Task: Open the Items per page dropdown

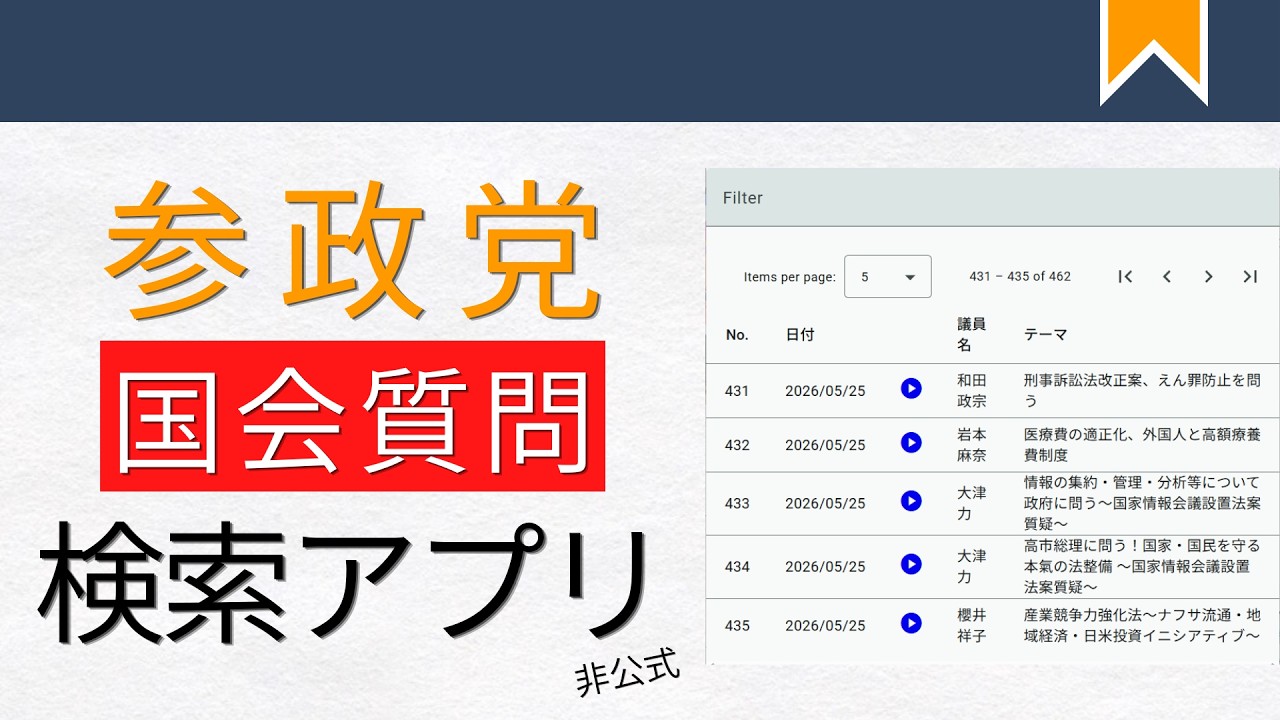Action: [x=888, y=276]
